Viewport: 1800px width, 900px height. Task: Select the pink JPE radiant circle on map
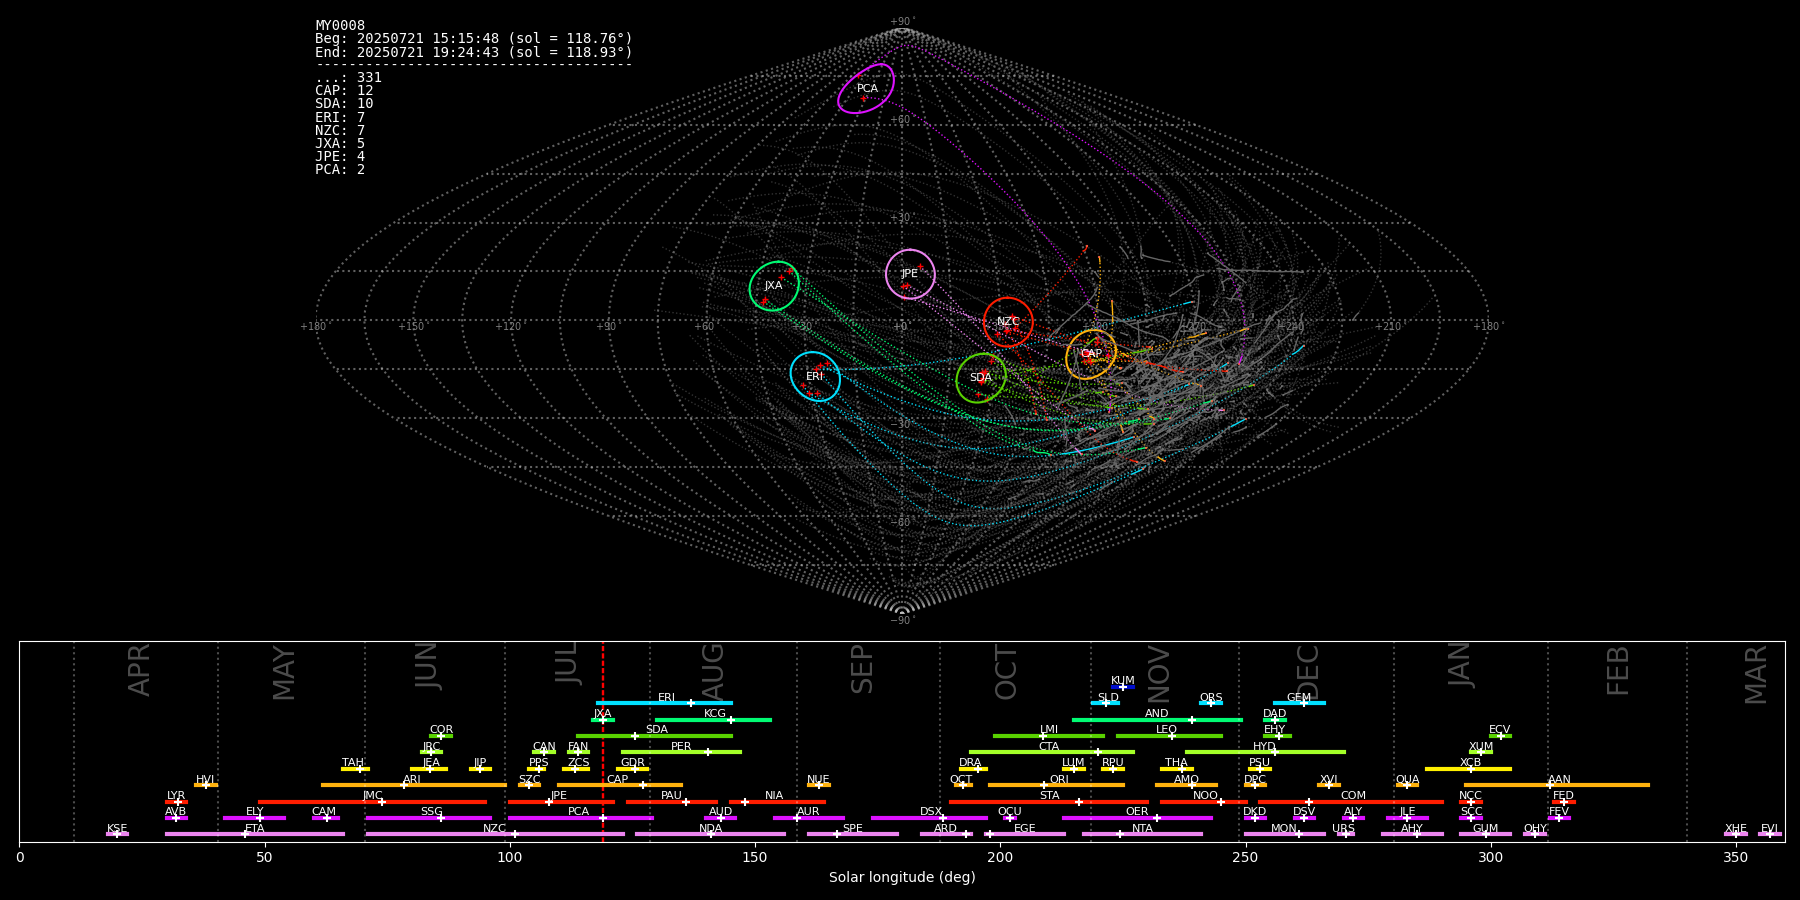tap(910, 274)
